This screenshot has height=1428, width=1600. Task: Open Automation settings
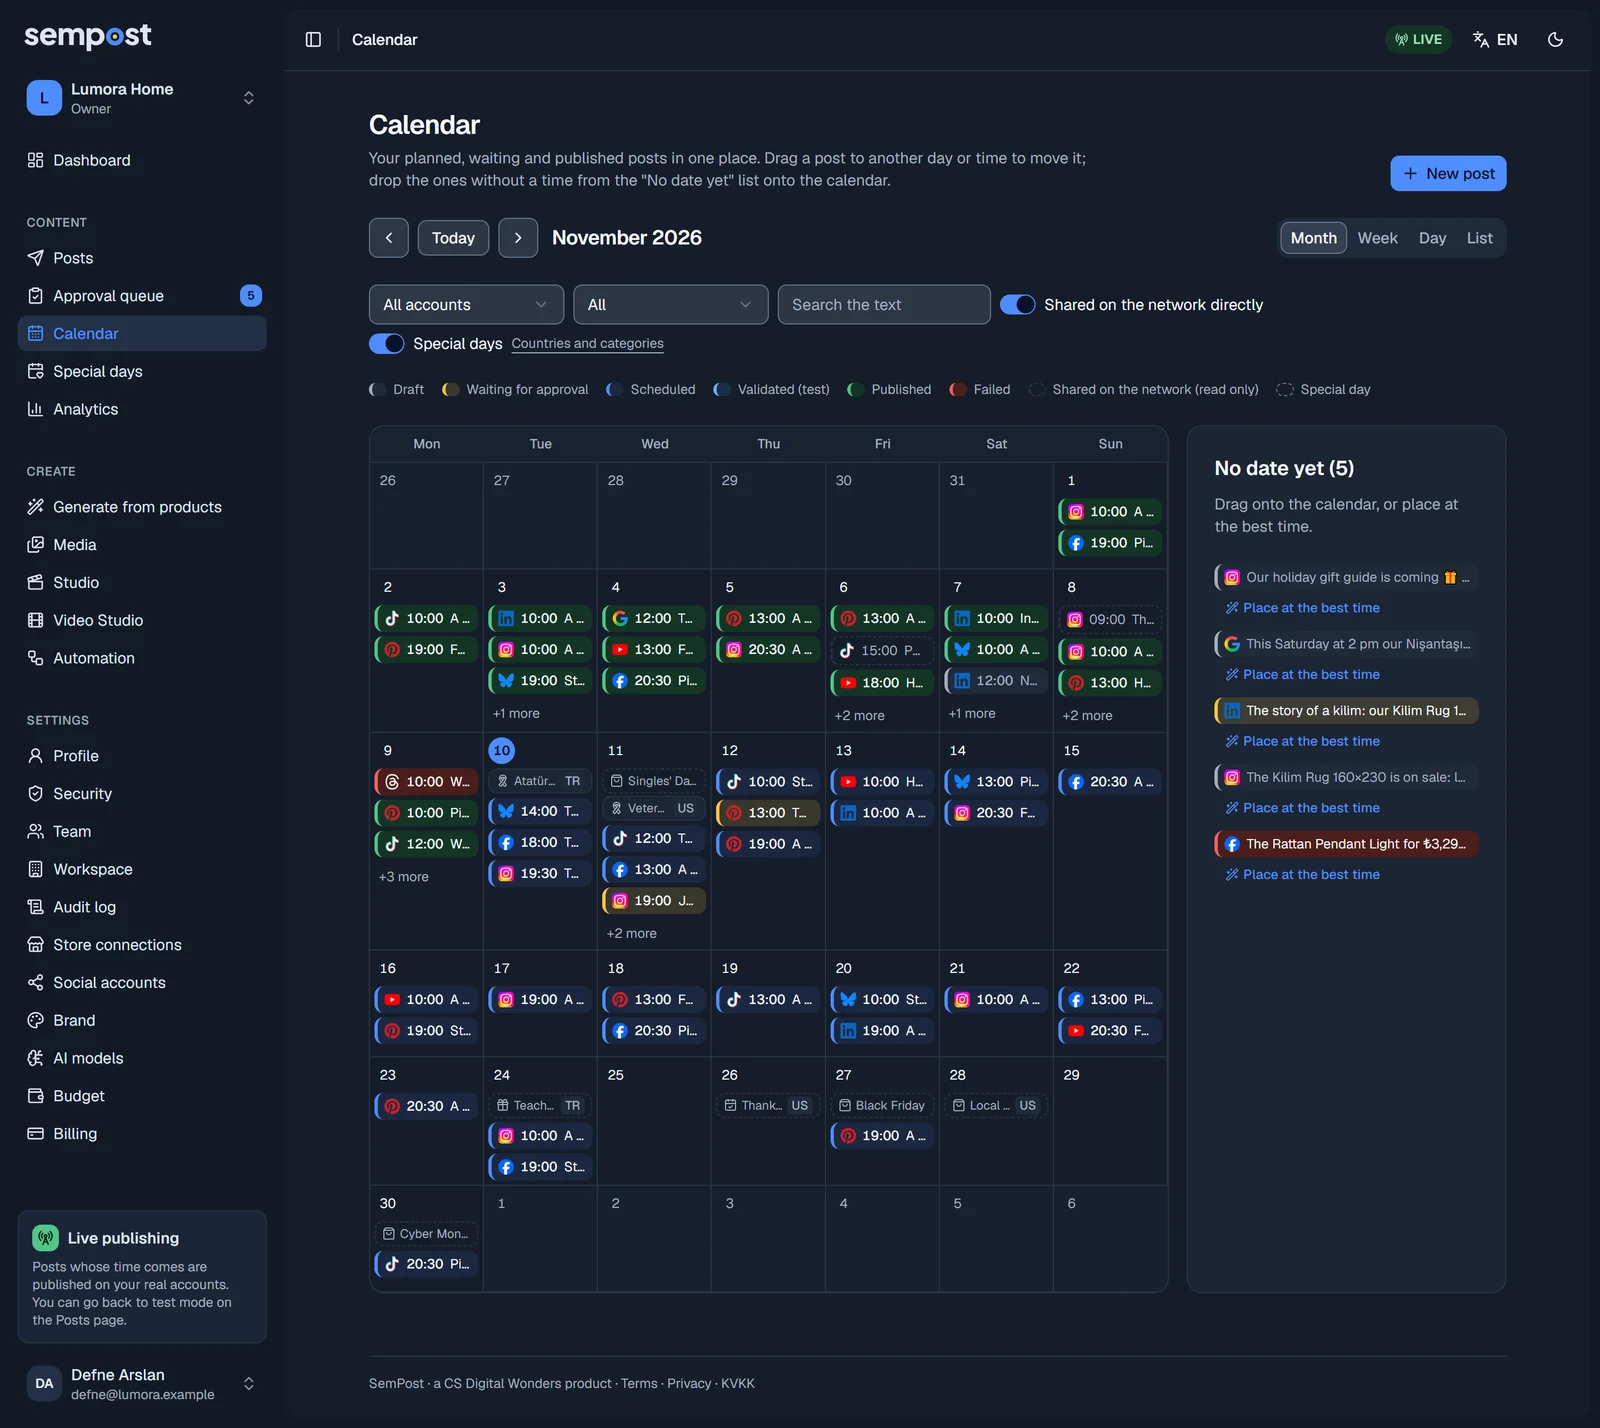(142, 658)
